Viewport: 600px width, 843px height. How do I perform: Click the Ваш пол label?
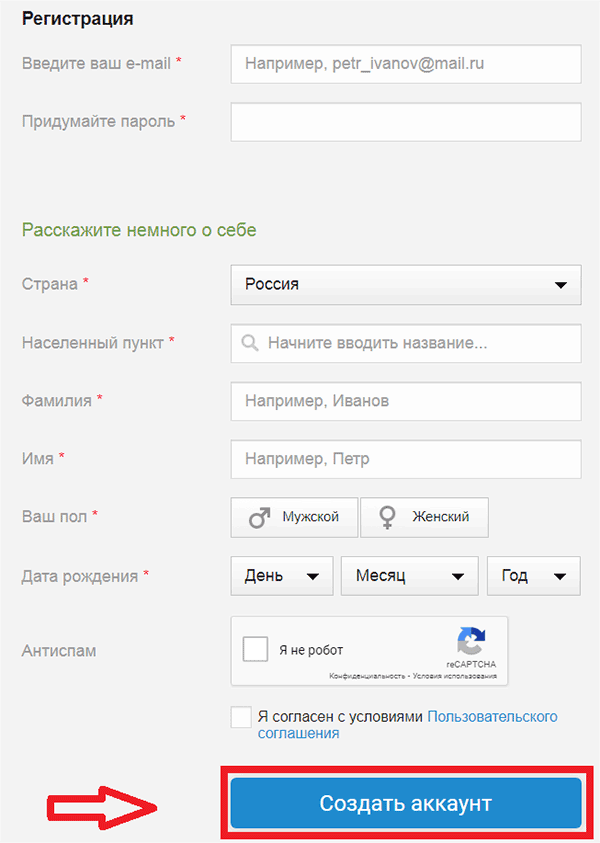point(54,517)
